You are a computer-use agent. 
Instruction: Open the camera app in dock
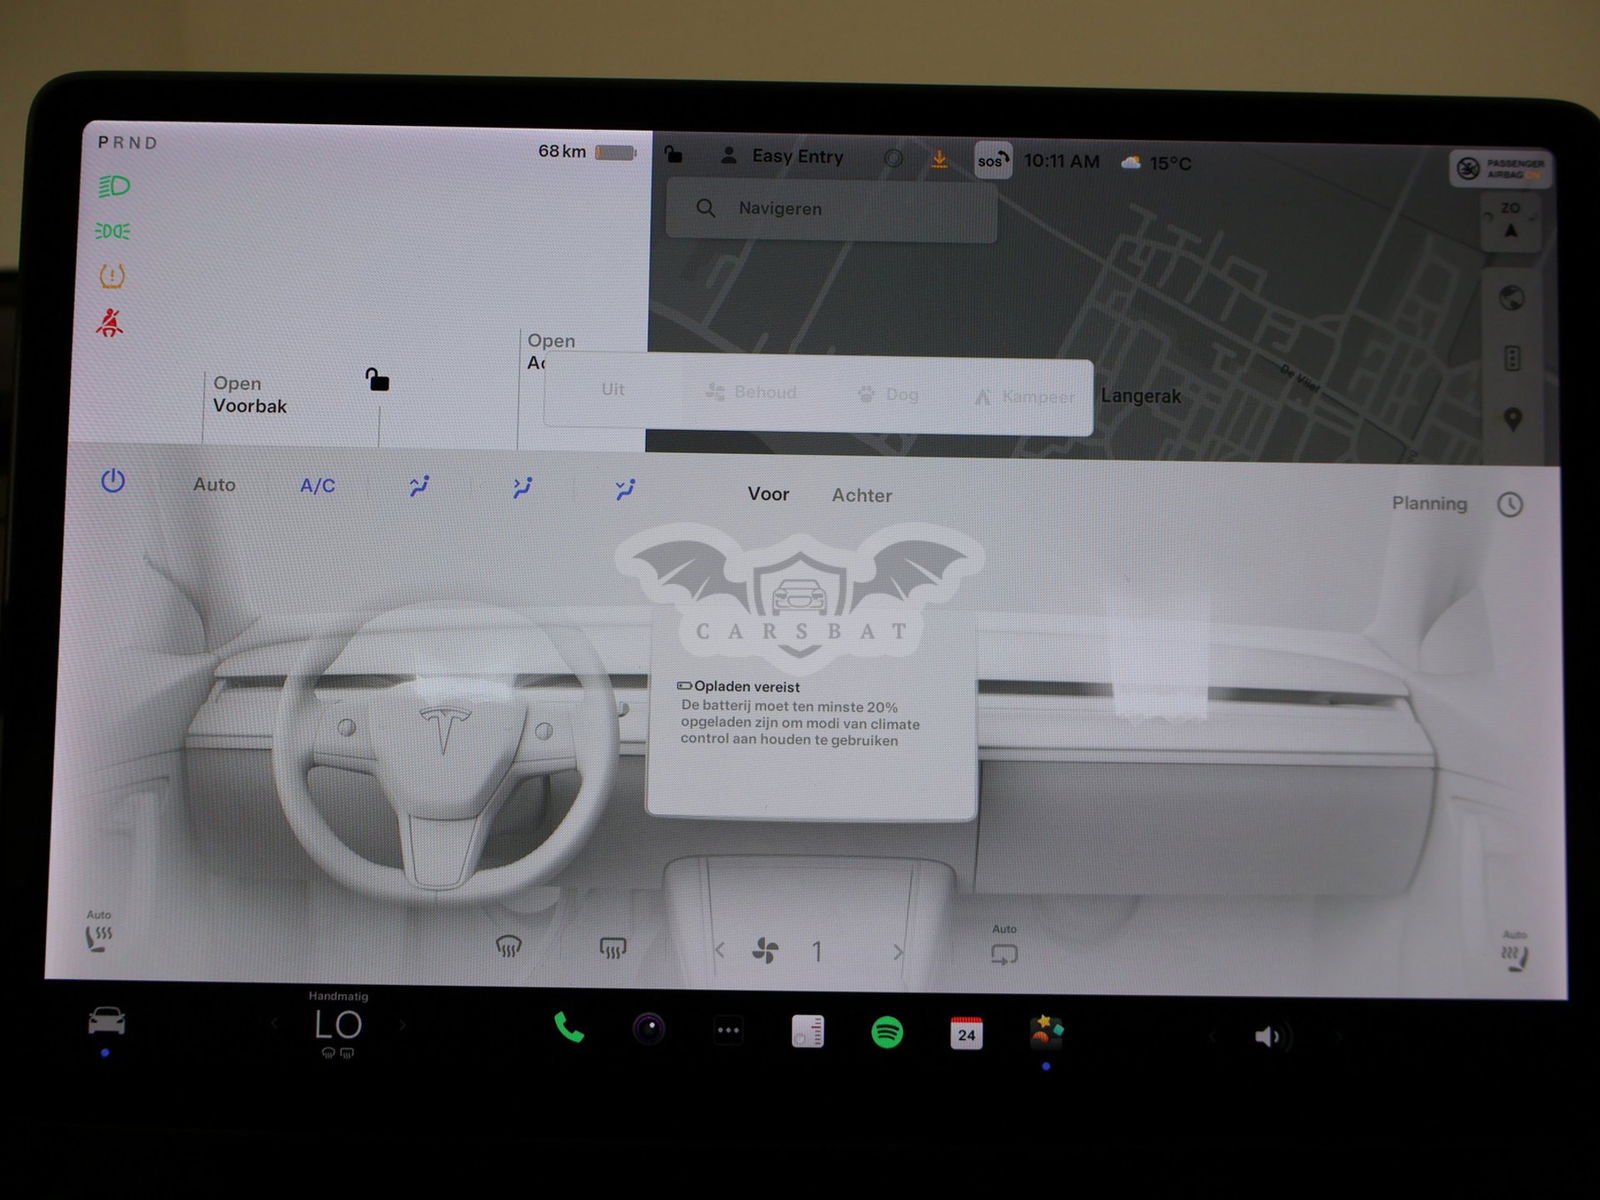click(649, 1028)
